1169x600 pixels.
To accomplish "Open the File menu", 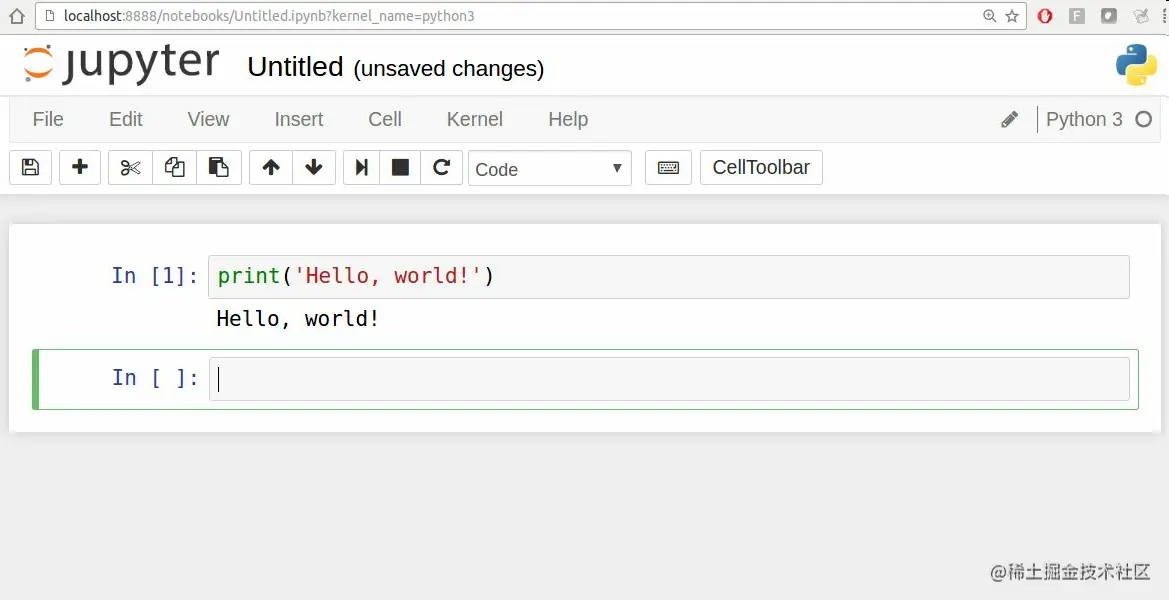I will [x=48, y=119].
